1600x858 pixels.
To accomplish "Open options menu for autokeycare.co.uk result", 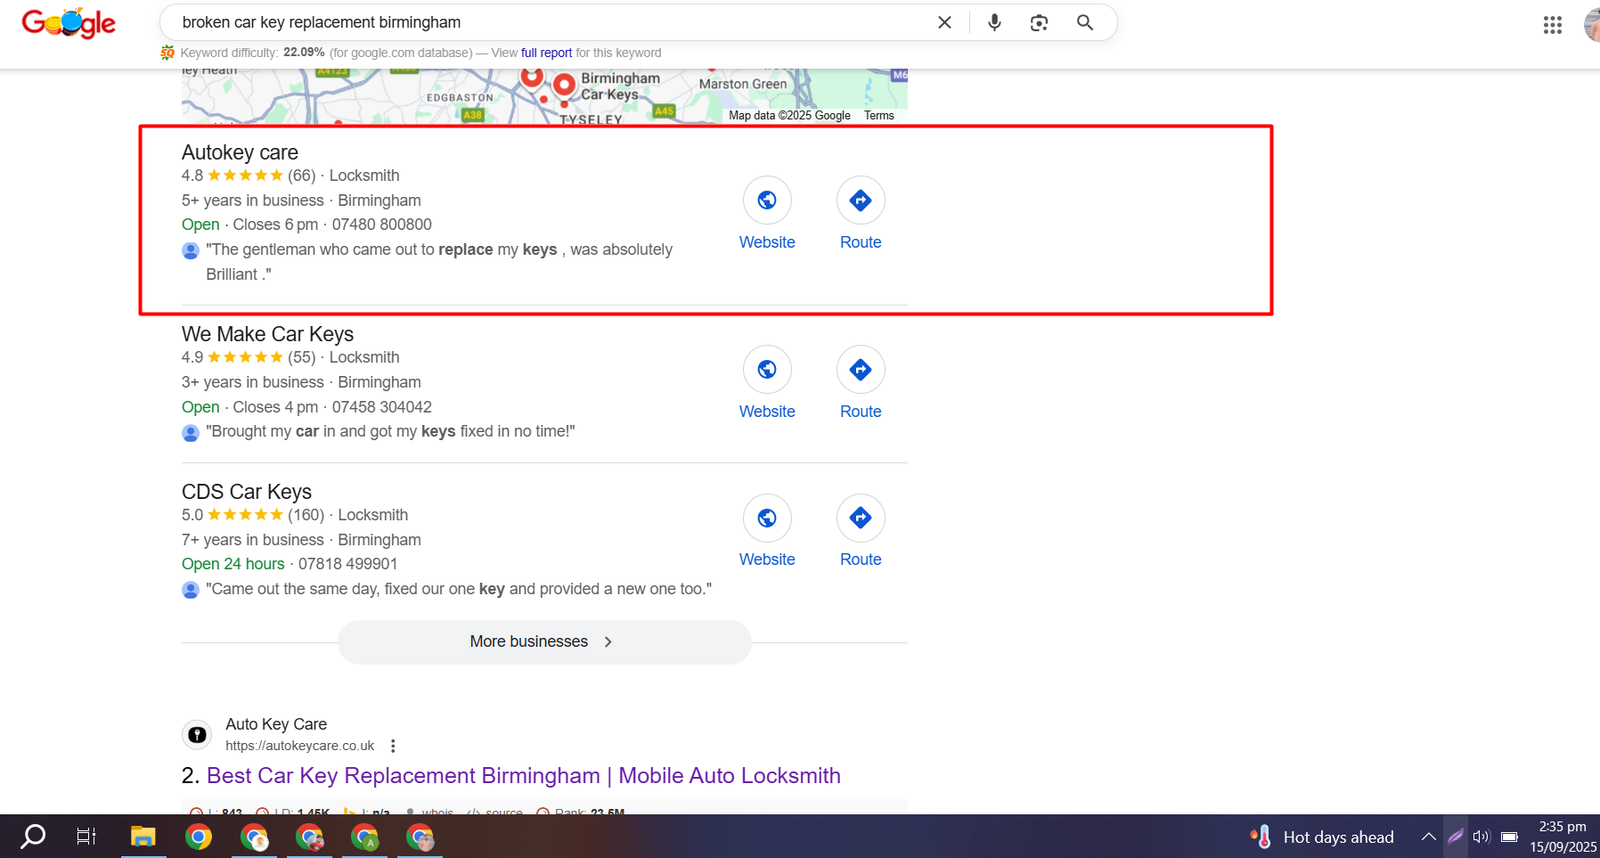I will (x=393, y=746).
